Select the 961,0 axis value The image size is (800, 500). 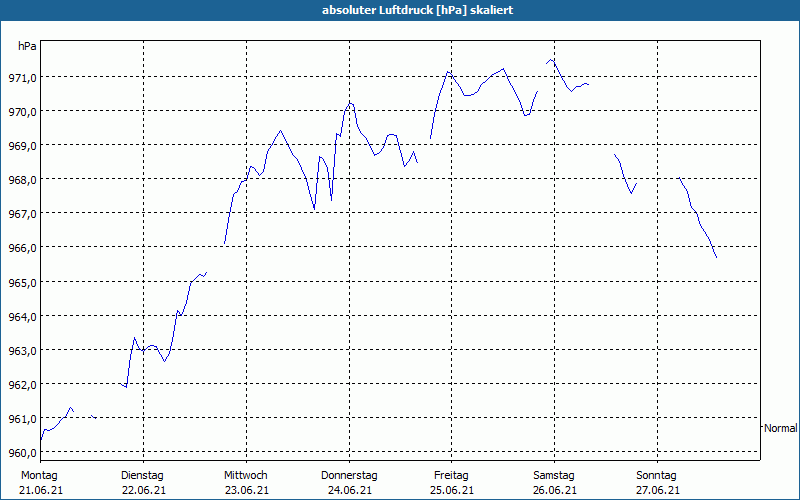[22, 419]
